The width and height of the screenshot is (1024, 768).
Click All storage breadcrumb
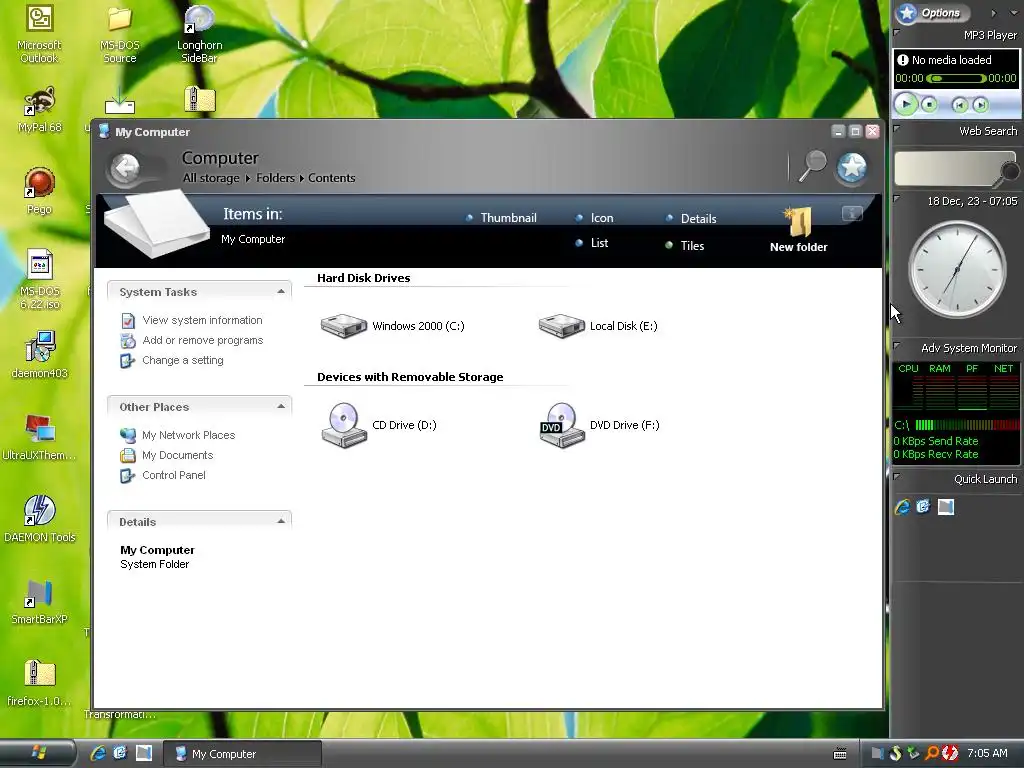point(211,178)
